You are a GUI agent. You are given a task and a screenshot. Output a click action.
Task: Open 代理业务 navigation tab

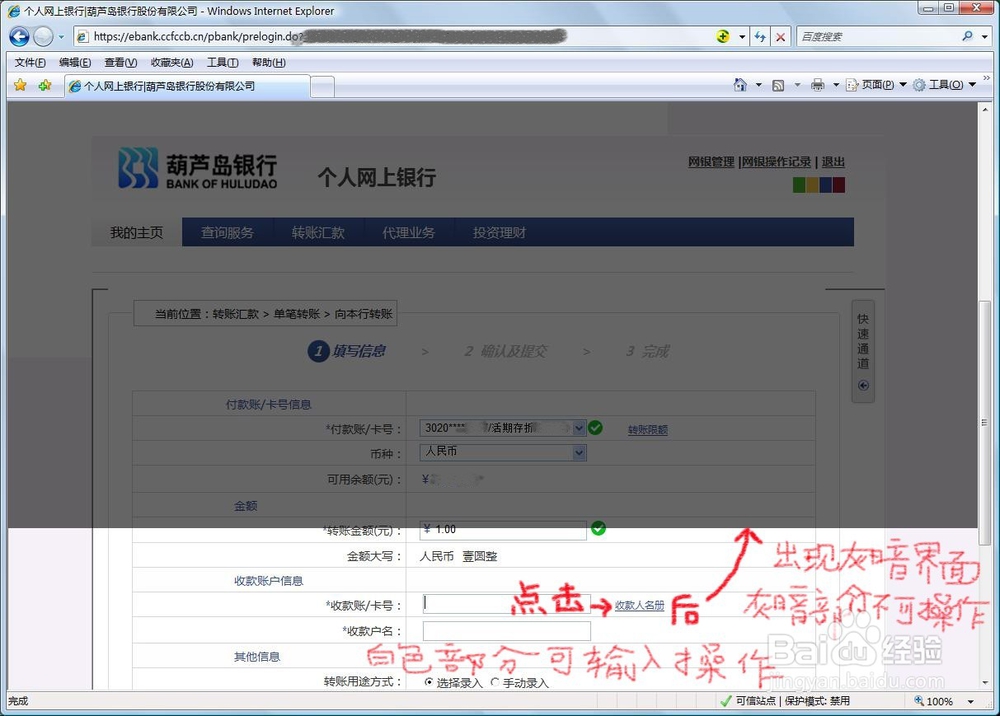click(x=409, y=233)
